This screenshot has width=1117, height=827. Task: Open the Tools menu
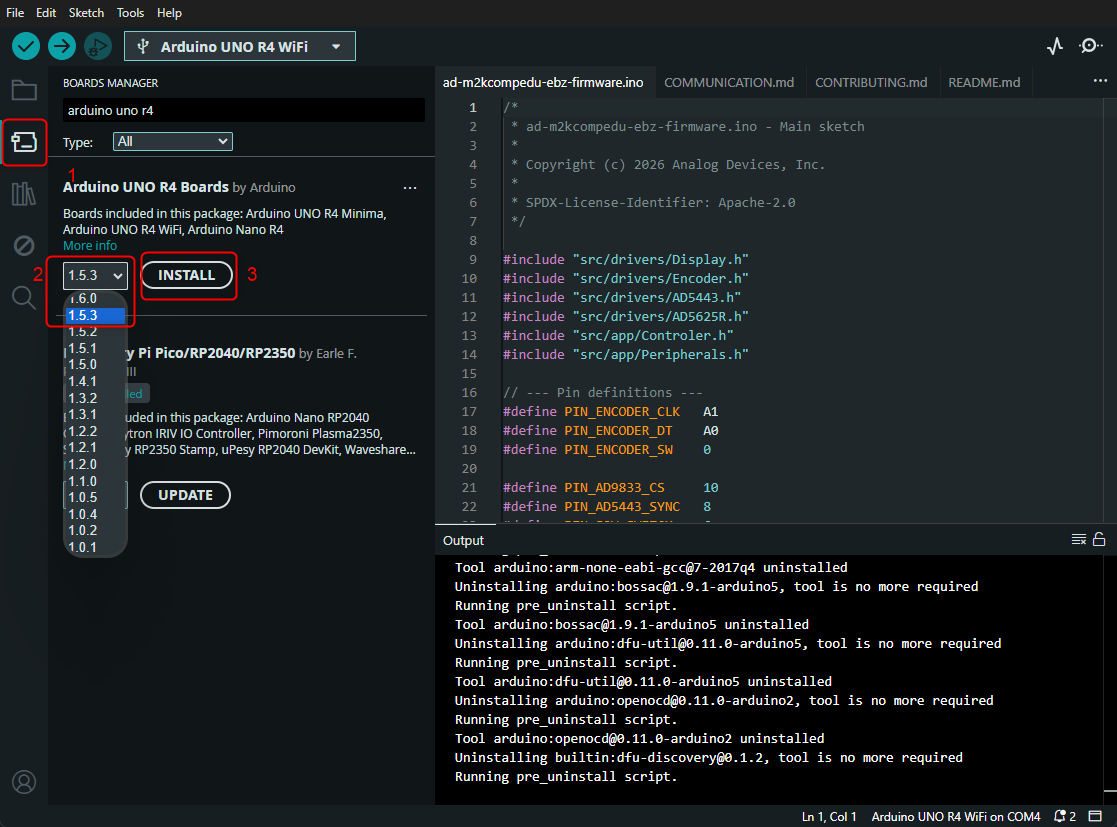point(130,13)
